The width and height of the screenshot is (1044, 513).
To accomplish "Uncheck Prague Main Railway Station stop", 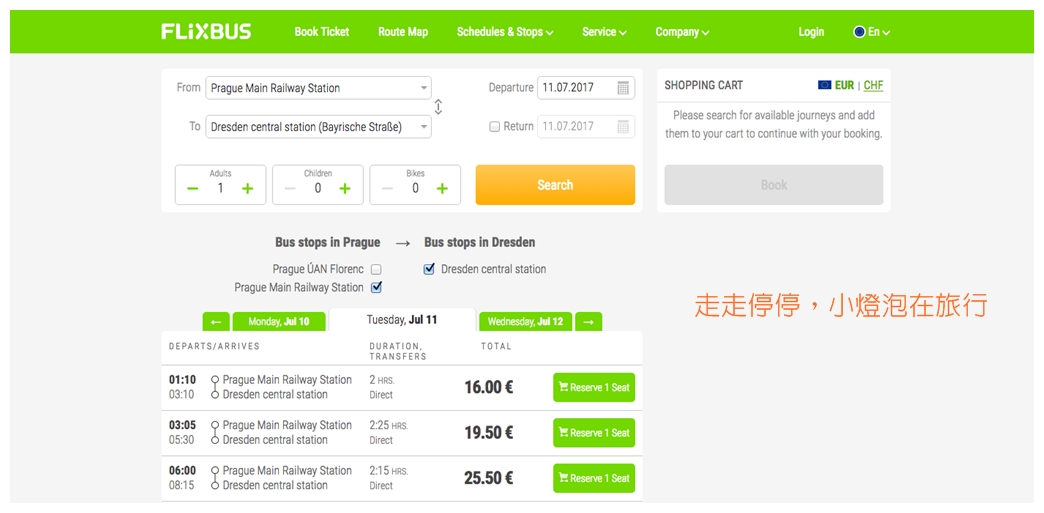I will [376, 288].
